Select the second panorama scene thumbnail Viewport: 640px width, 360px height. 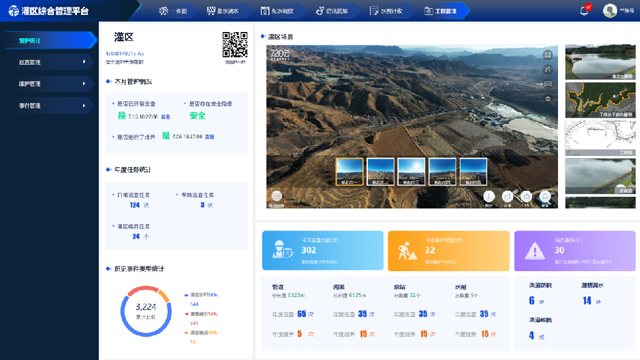(x=380, y=172)
